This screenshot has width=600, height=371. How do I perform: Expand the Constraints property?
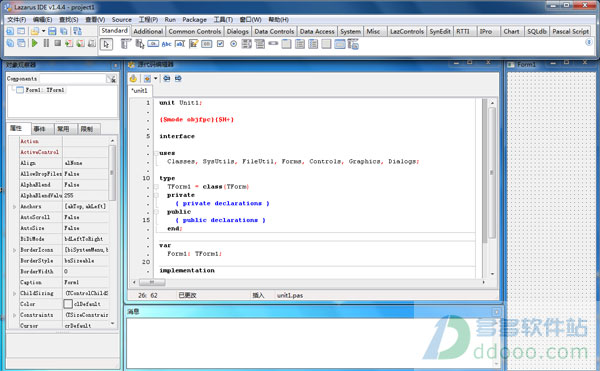pos(15,316)
